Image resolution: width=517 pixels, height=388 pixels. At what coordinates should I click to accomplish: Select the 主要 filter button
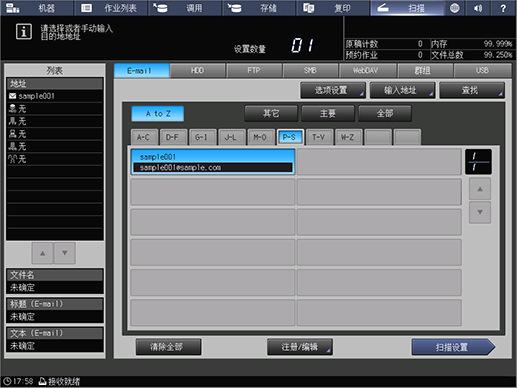[328, 114]
